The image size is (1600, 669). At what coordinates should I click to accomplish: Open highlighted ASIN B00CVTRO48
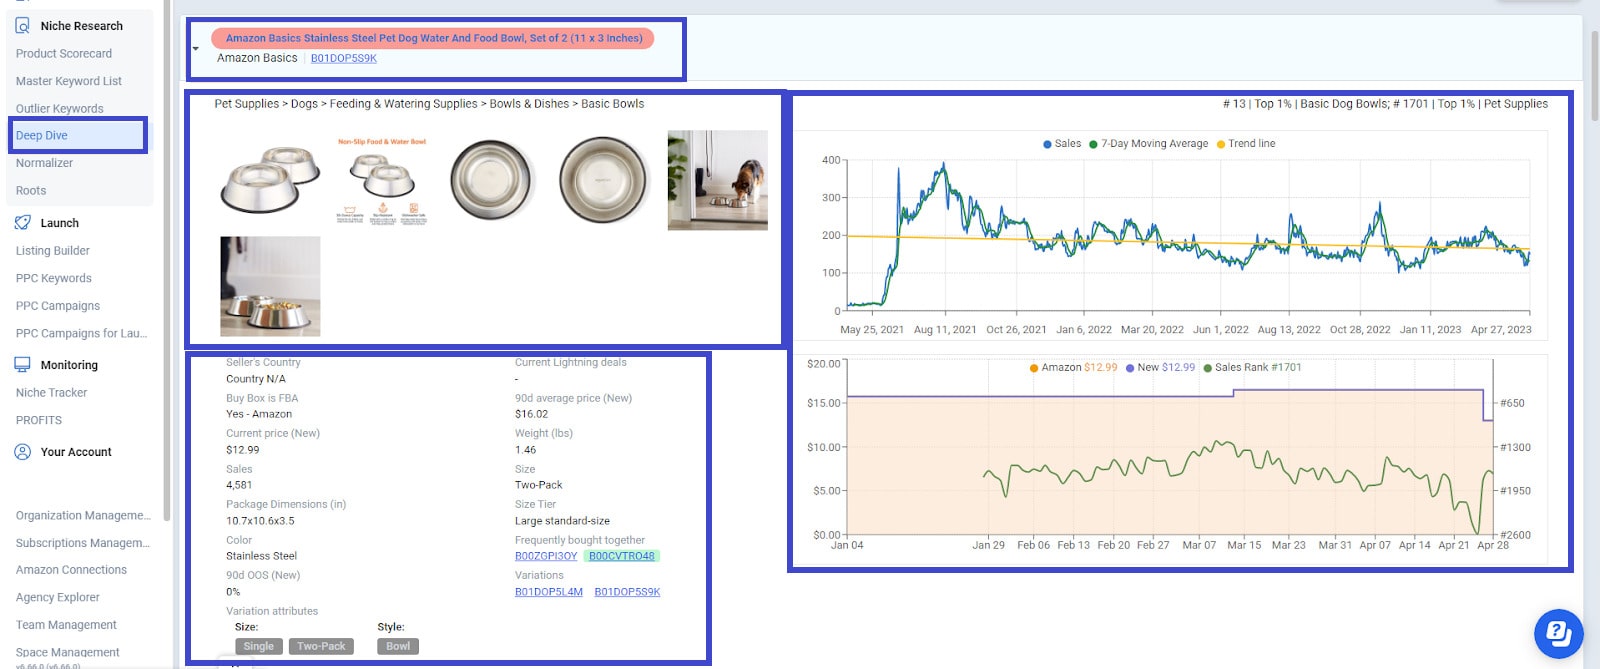[x=622, y=556]
